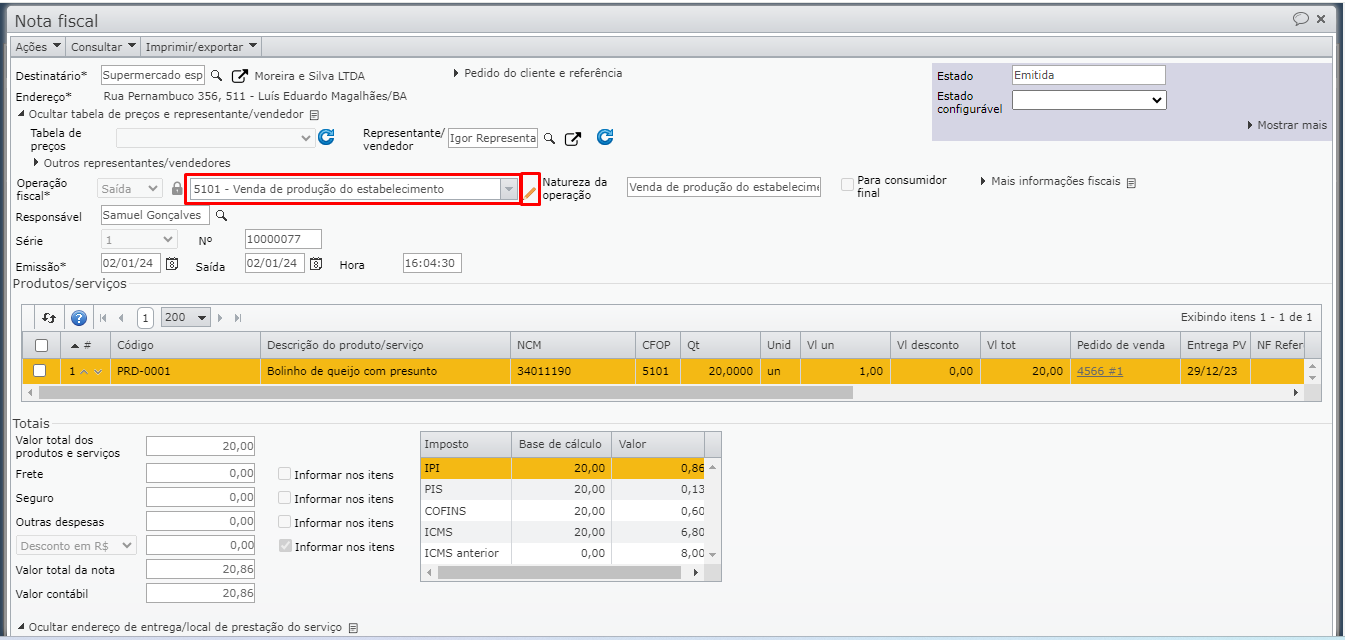Toggle the Para consumidor final checkbox
1345x640 pixels.
pyautogui.click(x=848, y=185)
